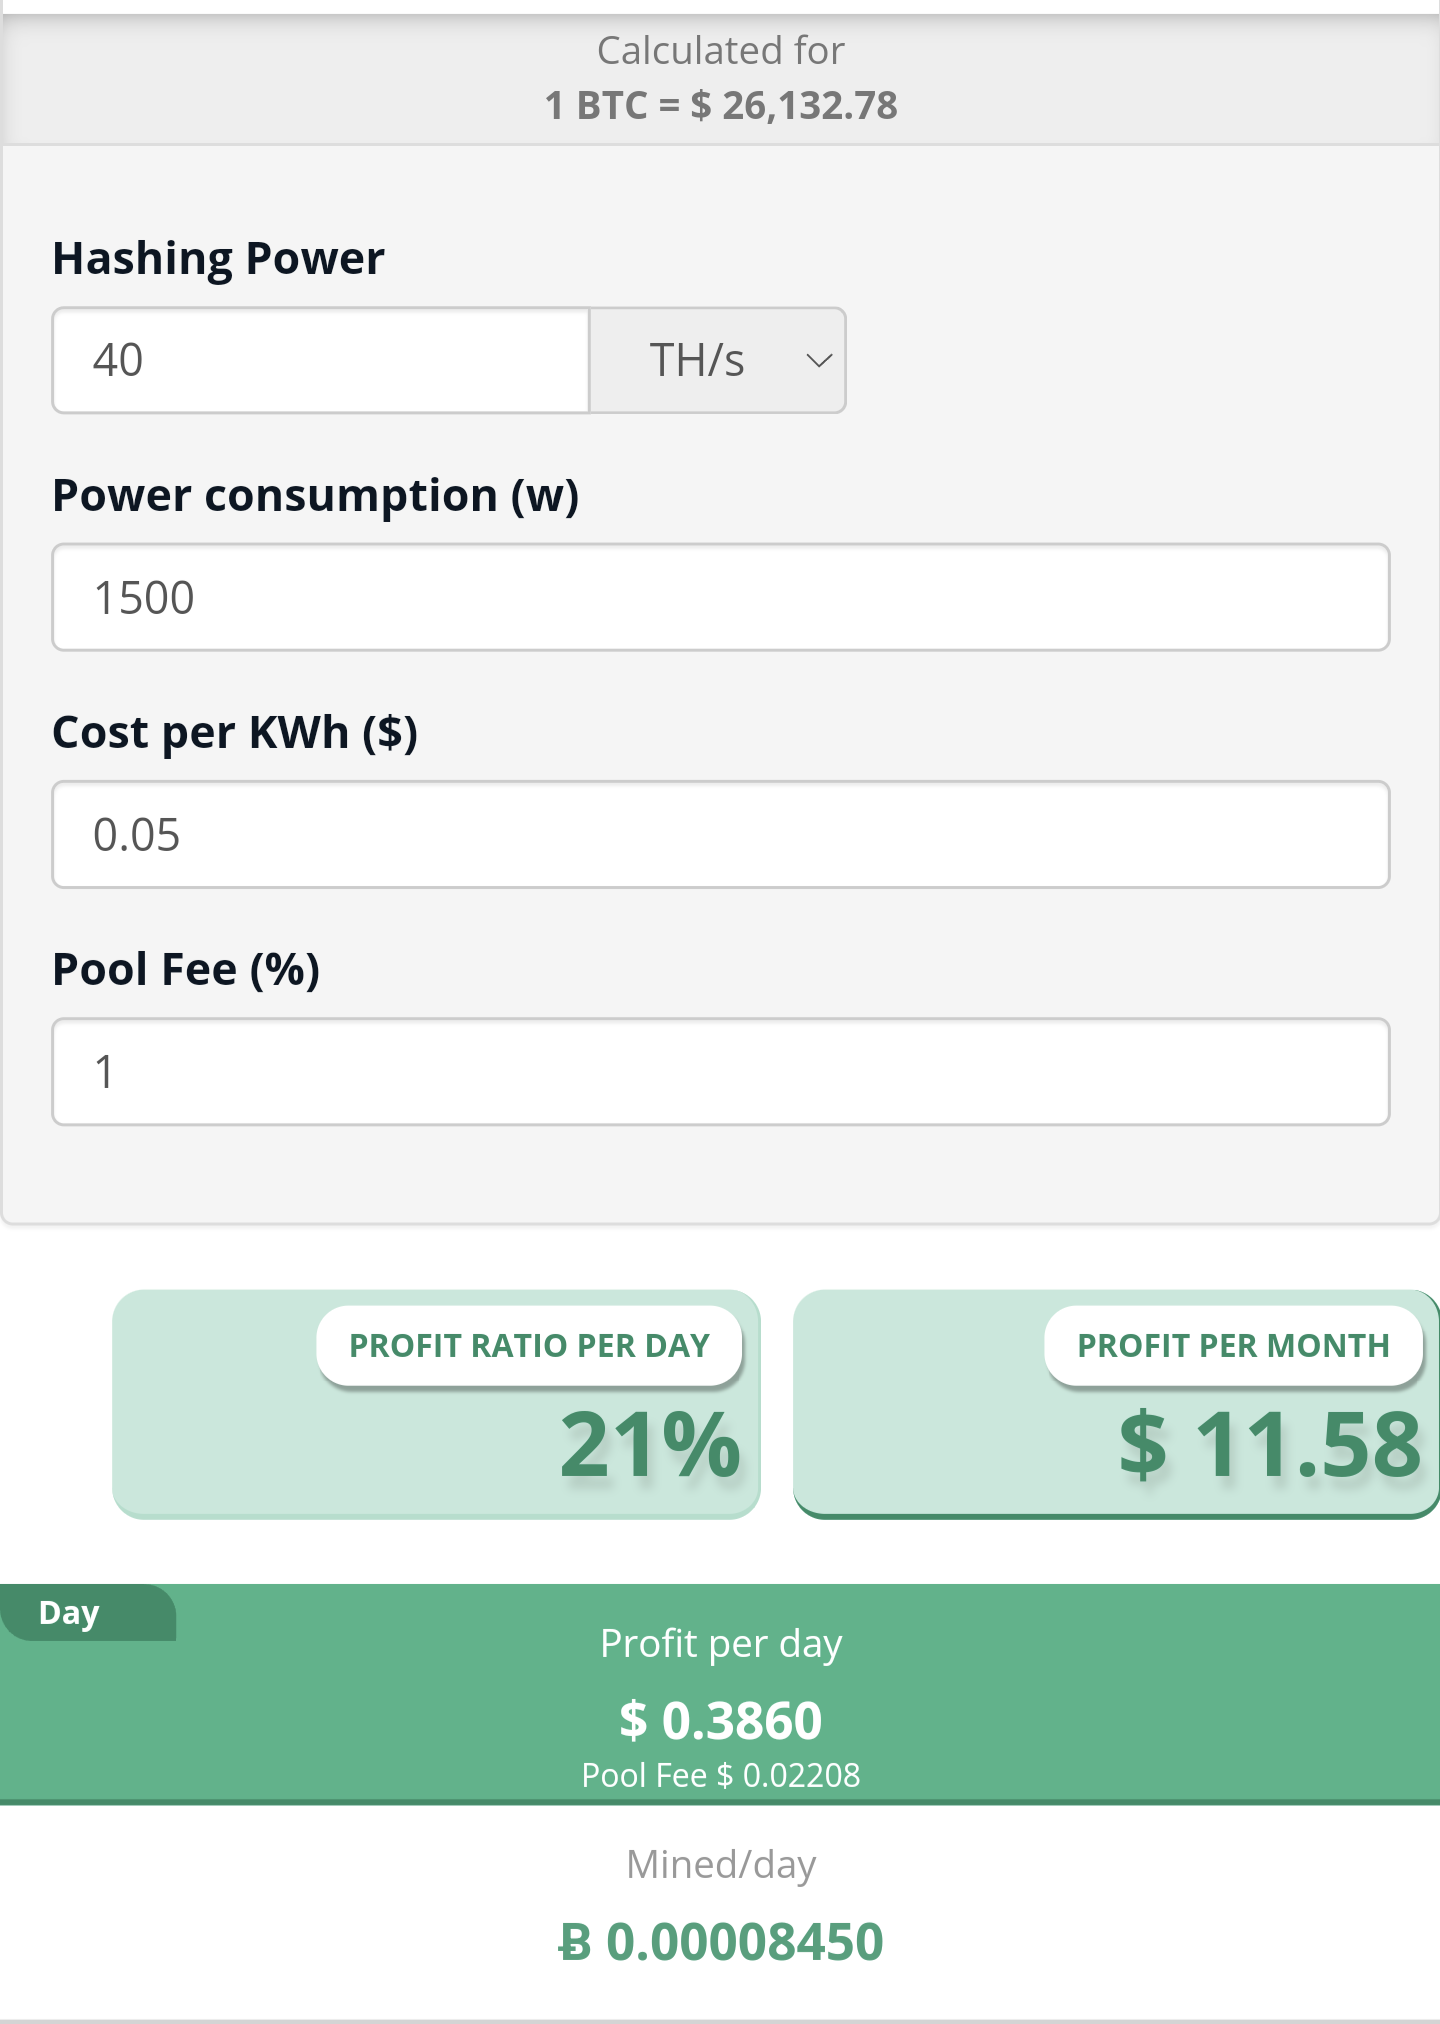Click the $ 11.58 monthly profit figure
1440x2024 pixels.
(x=1270, y=1444)
